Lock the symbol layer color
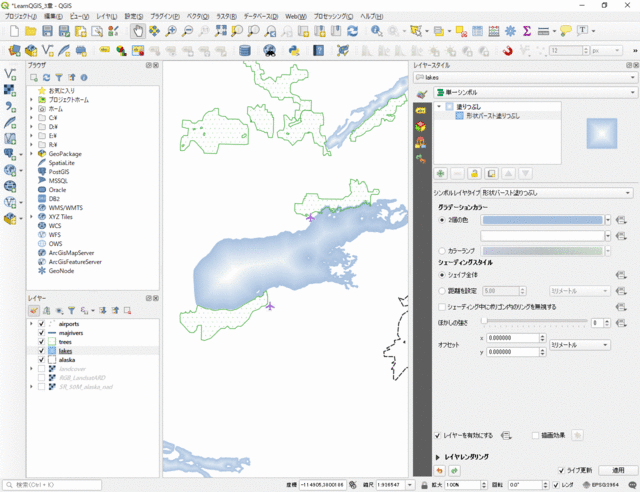 point(474,174)
